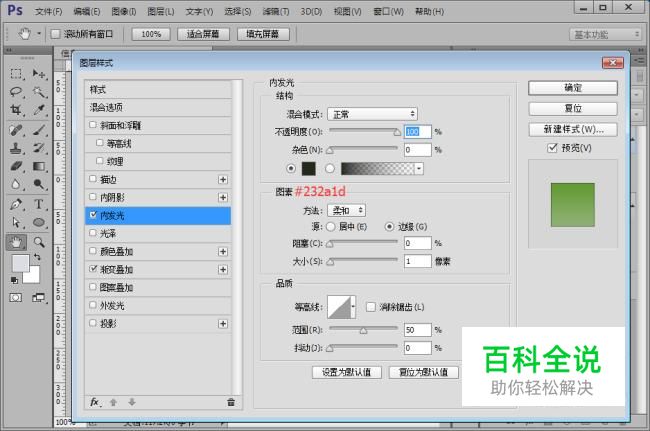Select the Pen tool
The image size is (650, 431).
[16, 204]
